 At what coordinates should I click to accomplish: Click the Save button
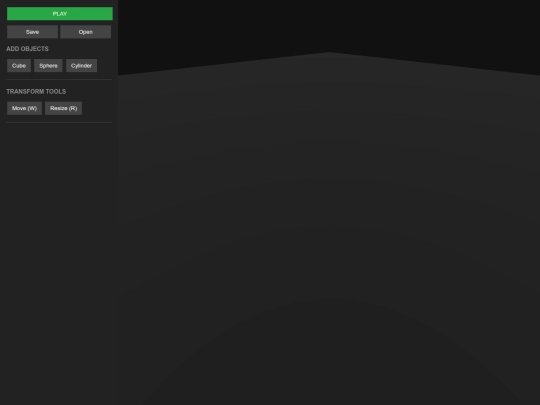pos(32,32)
